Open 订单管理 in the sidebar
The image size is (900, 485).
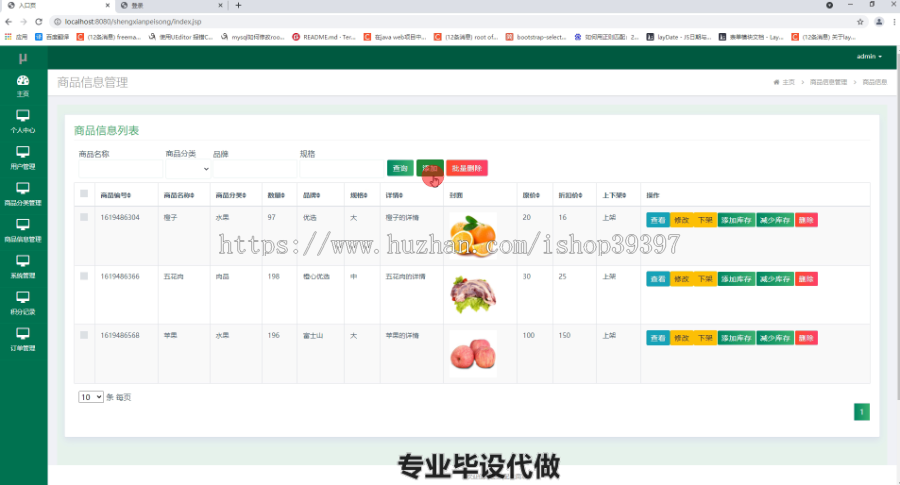23,339
